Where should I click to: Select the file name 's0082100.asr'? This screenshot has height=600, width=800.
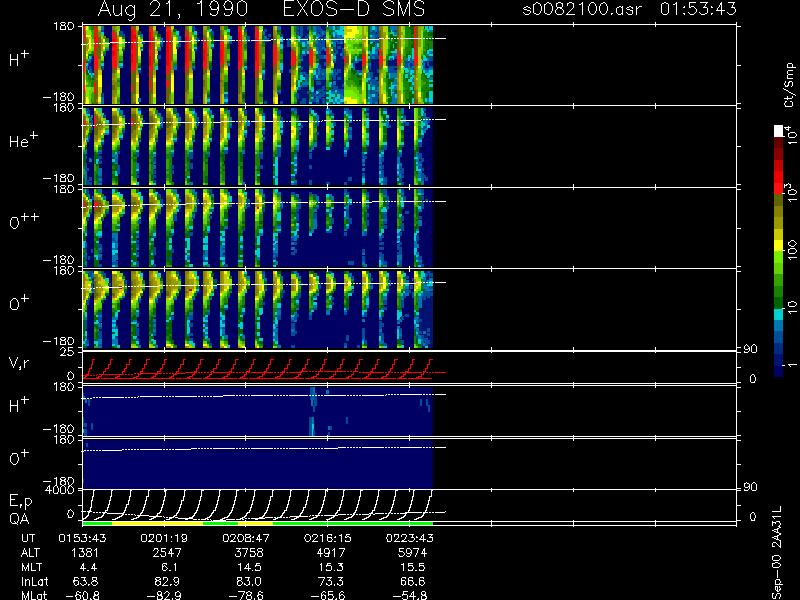coord(582,9)
